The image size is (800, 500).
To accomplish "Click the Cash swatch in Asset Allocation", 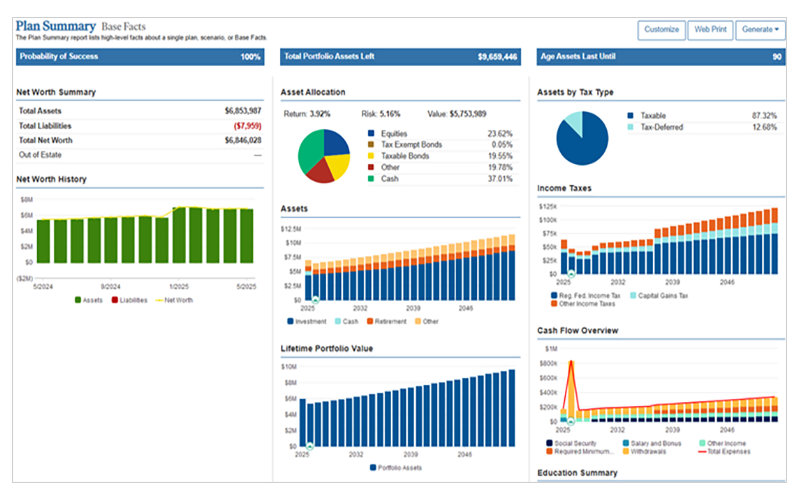I will [x=372, y=179].
